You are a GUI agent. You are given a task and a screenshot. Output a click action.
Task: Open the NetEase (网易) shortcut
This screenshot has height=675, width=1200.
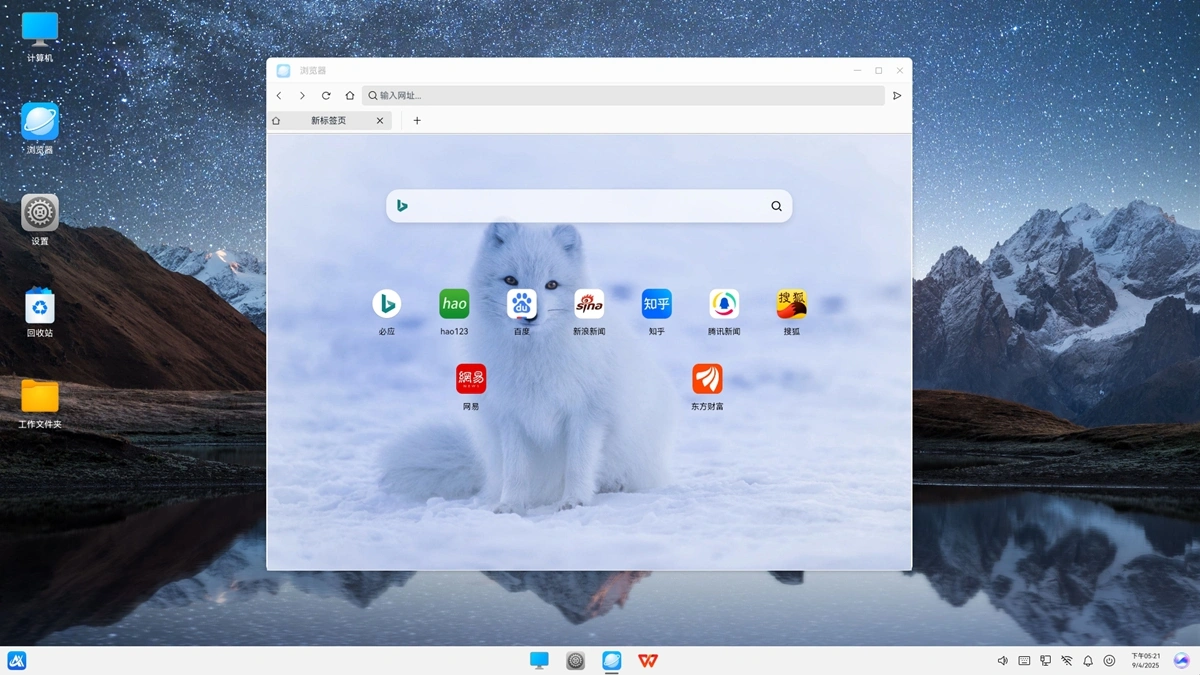pyautogui.click(x=471, y=379)
